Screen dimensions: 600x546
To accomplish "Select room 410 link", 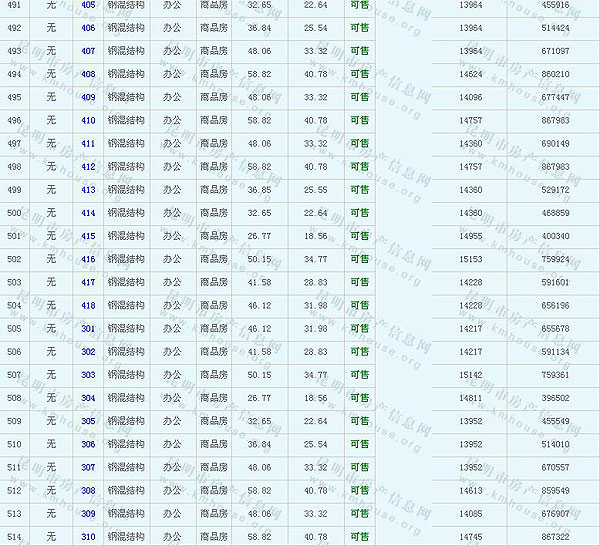I will coord(88,120).
